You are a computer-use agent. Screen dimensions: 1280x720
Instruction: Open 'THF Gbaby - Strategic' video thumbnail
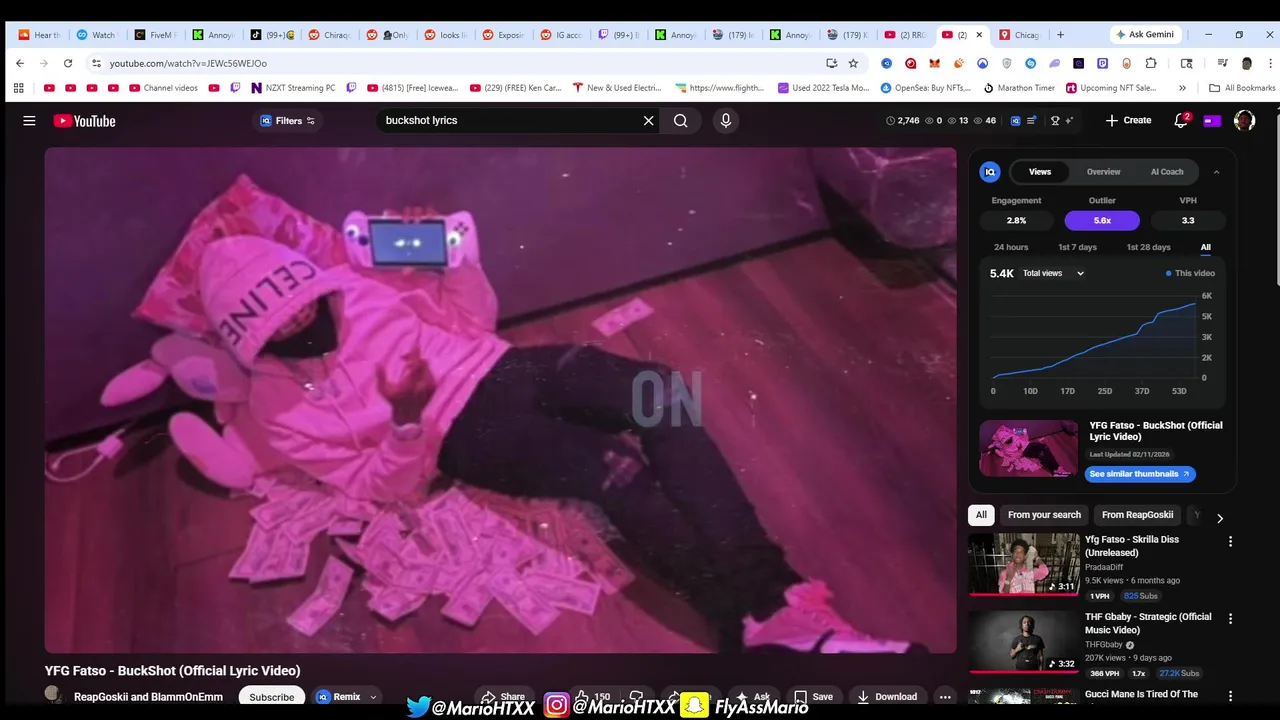tap(1024, 641)
